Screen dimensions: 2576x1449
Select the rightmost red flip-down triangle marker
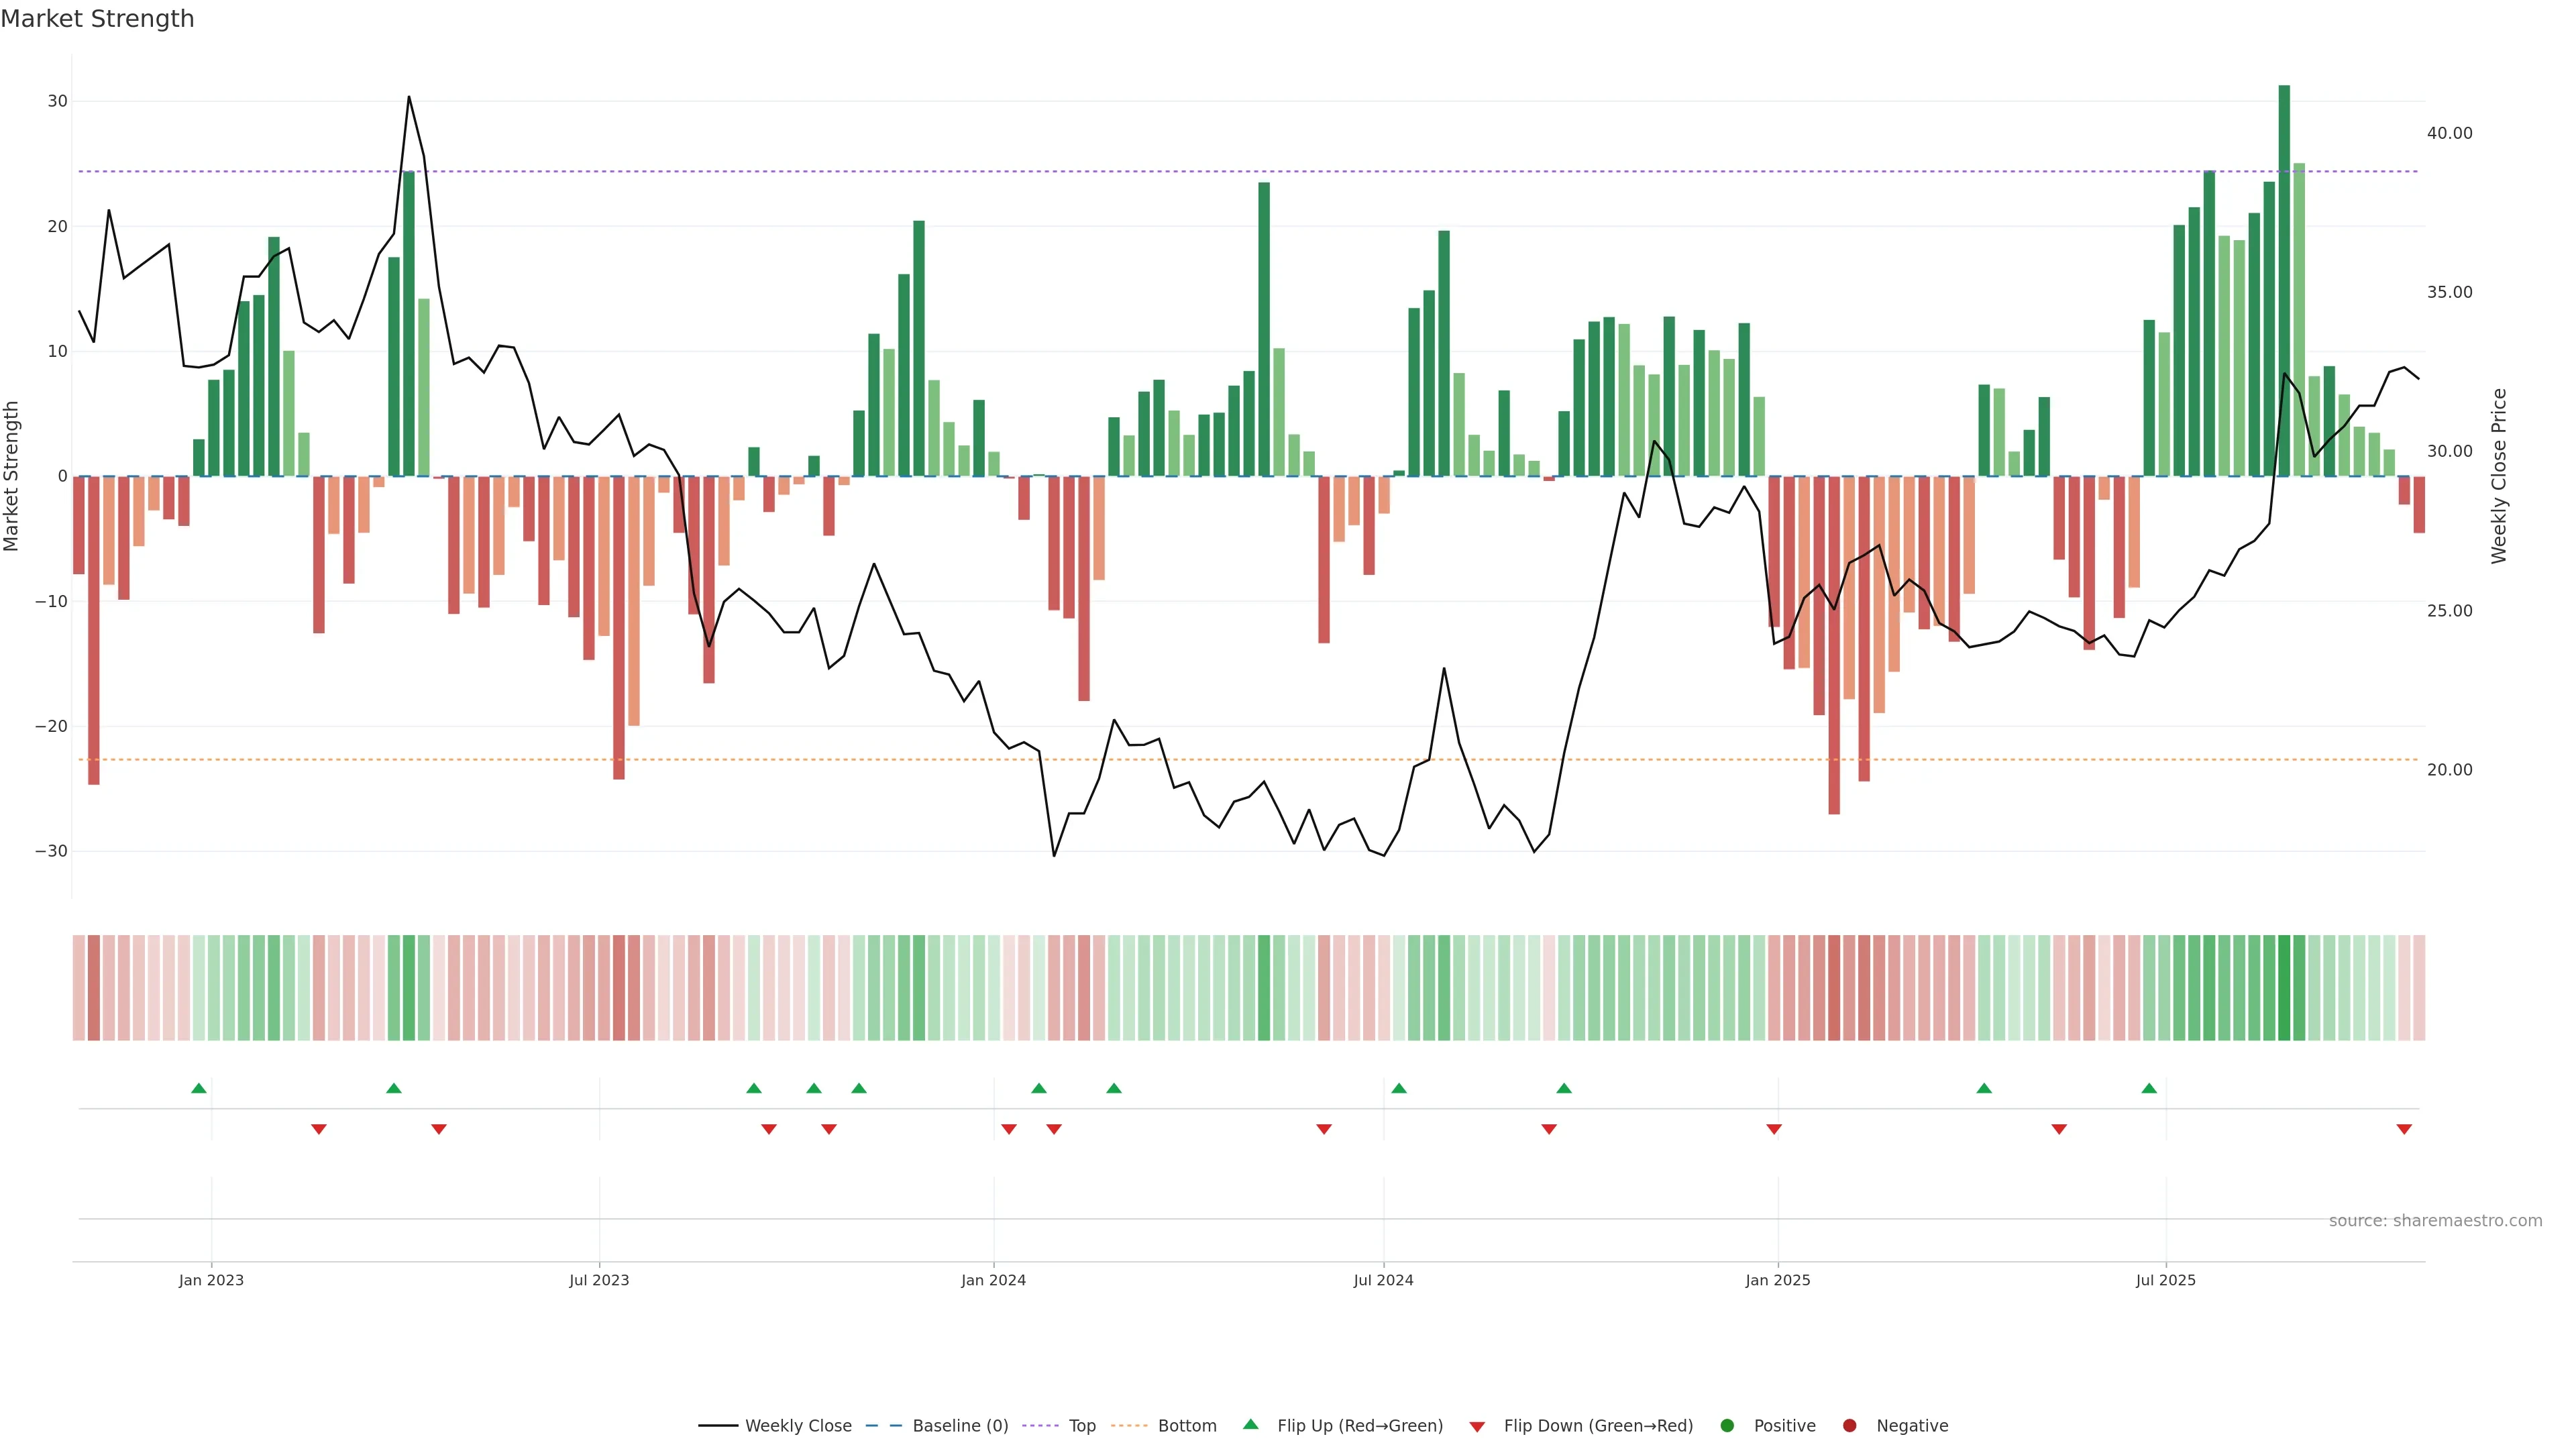tap(2404, 1129)
